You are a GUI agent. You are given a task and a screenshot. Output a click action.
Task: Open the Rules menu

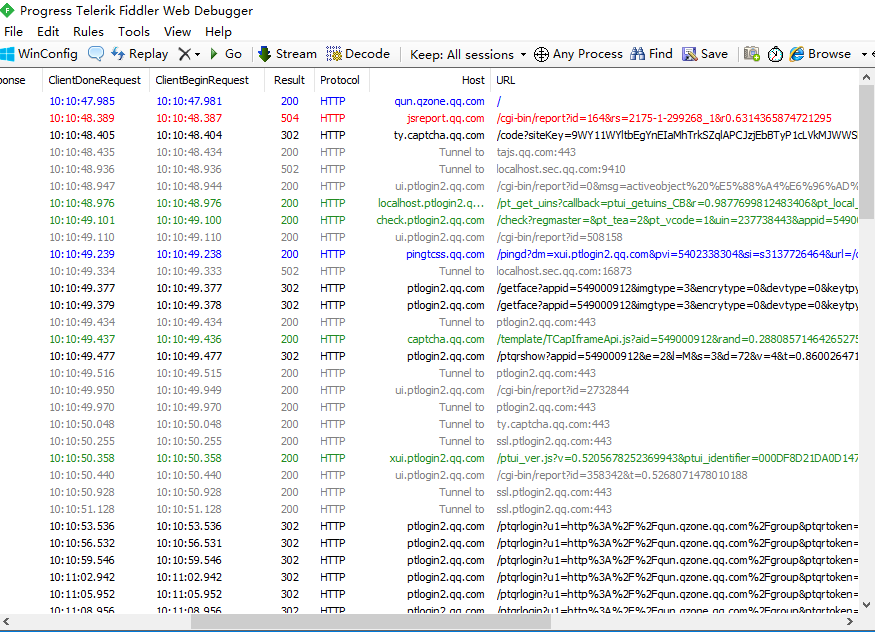[x=88, y=32]
